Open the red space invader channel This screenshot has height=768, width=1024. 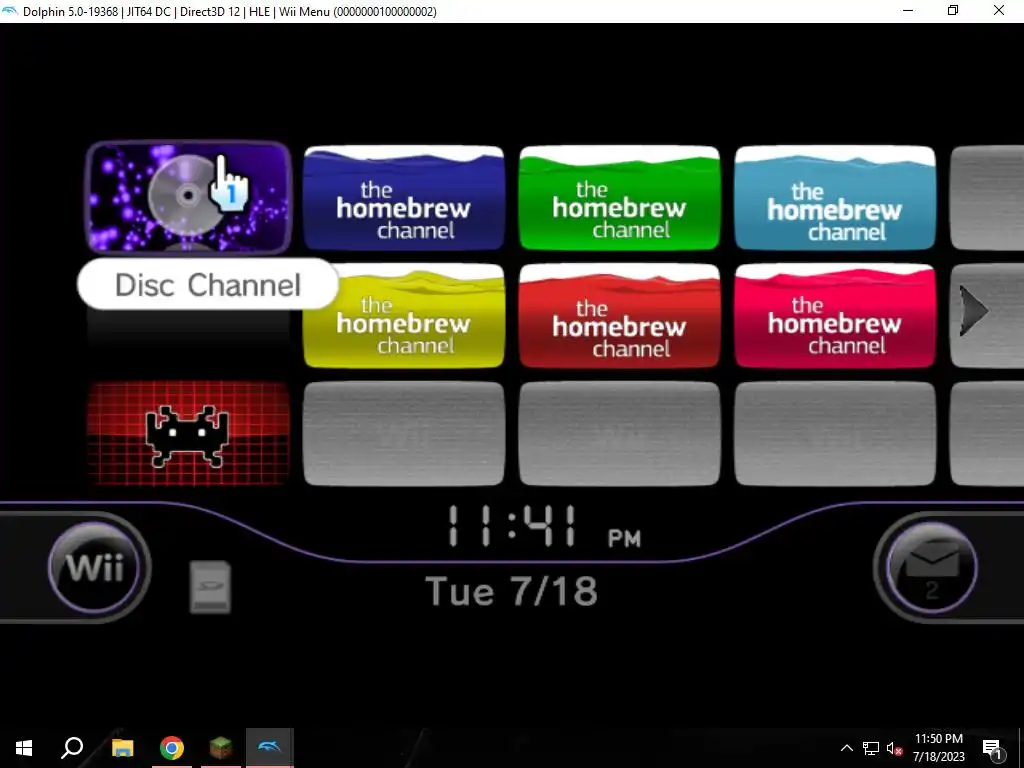point(188,434)
